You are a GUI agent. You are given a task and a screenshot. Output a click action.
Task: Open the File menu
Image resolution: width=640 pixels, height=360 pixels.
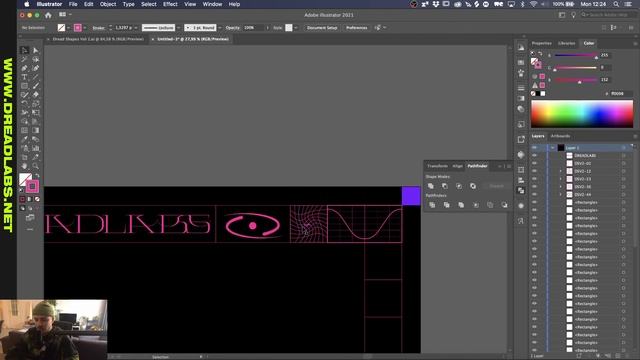point(73,4)
